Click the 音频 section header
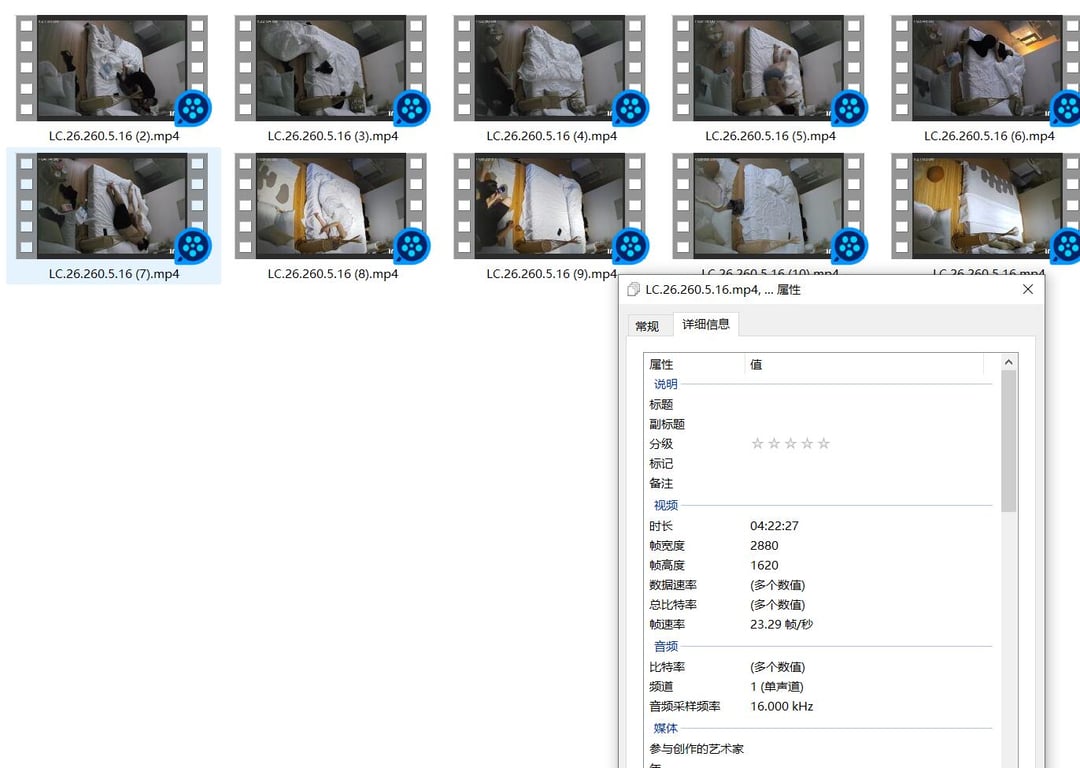 (x=665, y=646)
